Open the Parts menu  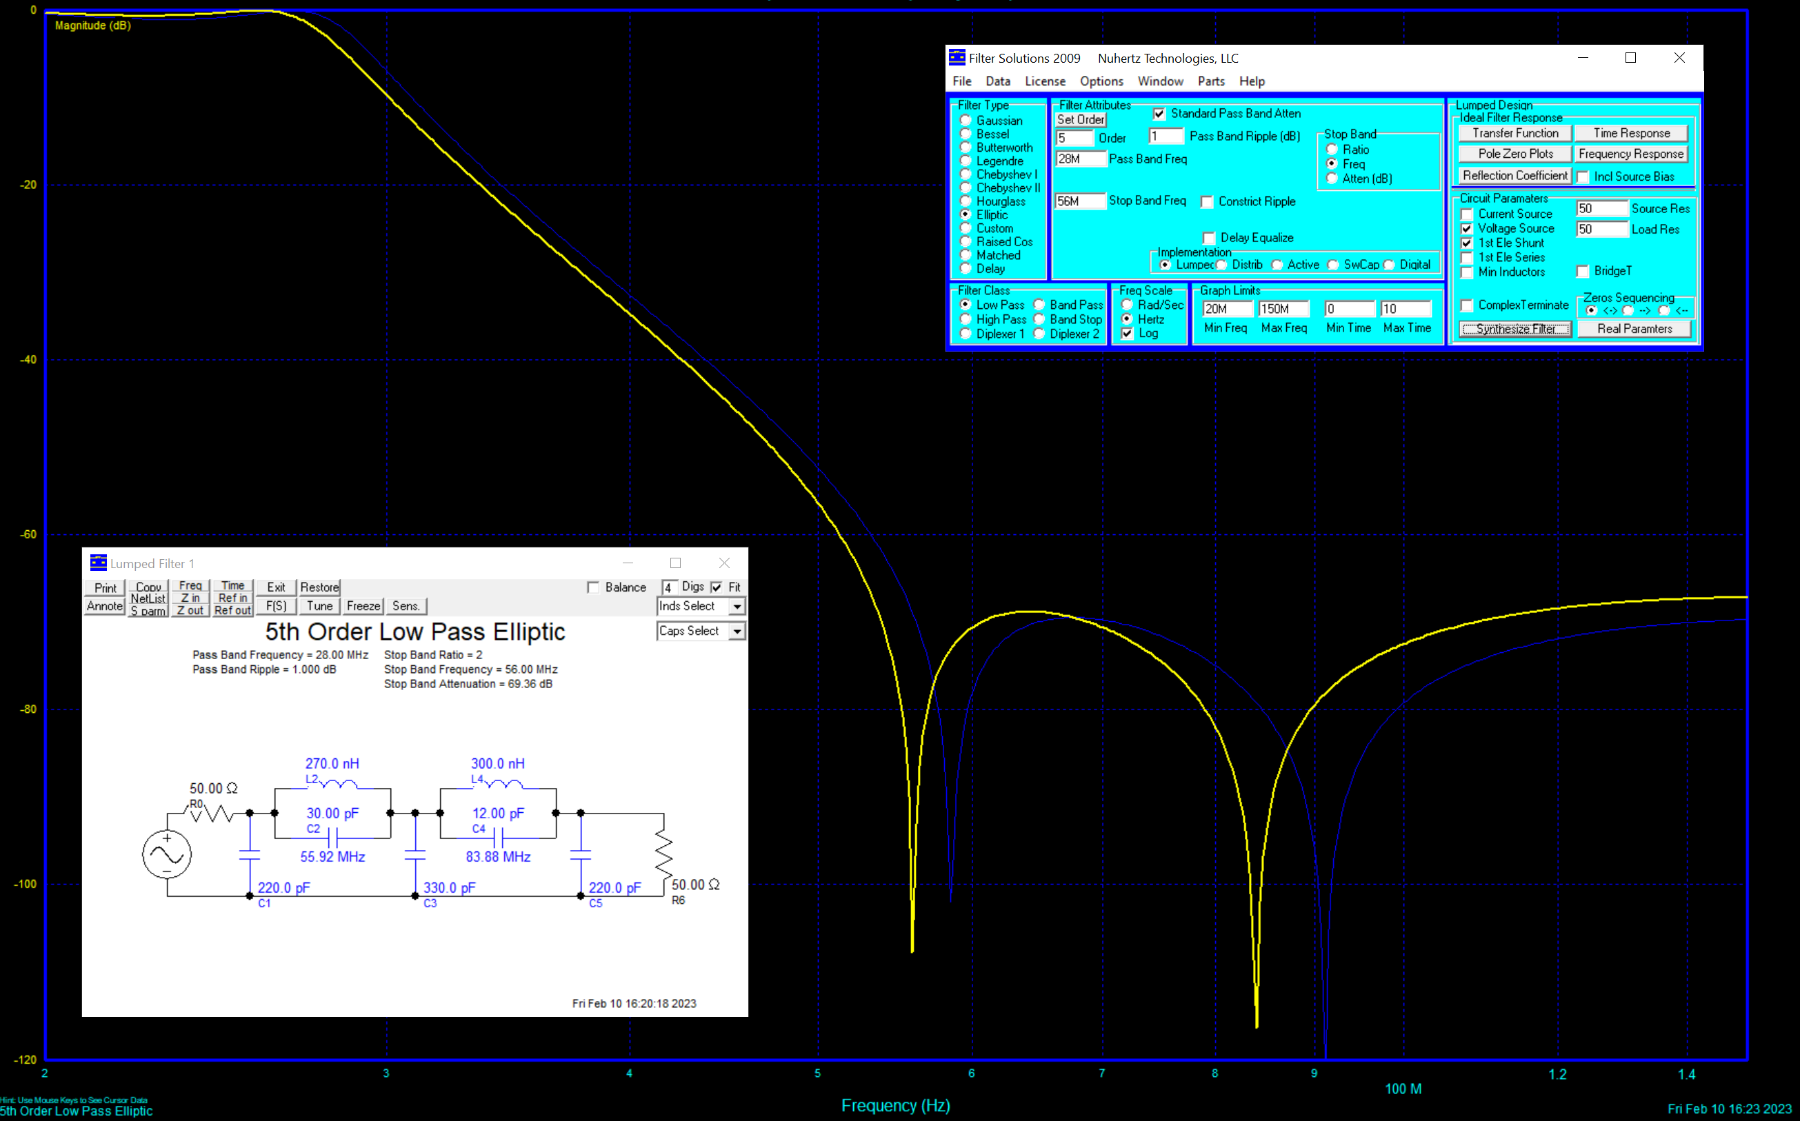coord(1210,82)
